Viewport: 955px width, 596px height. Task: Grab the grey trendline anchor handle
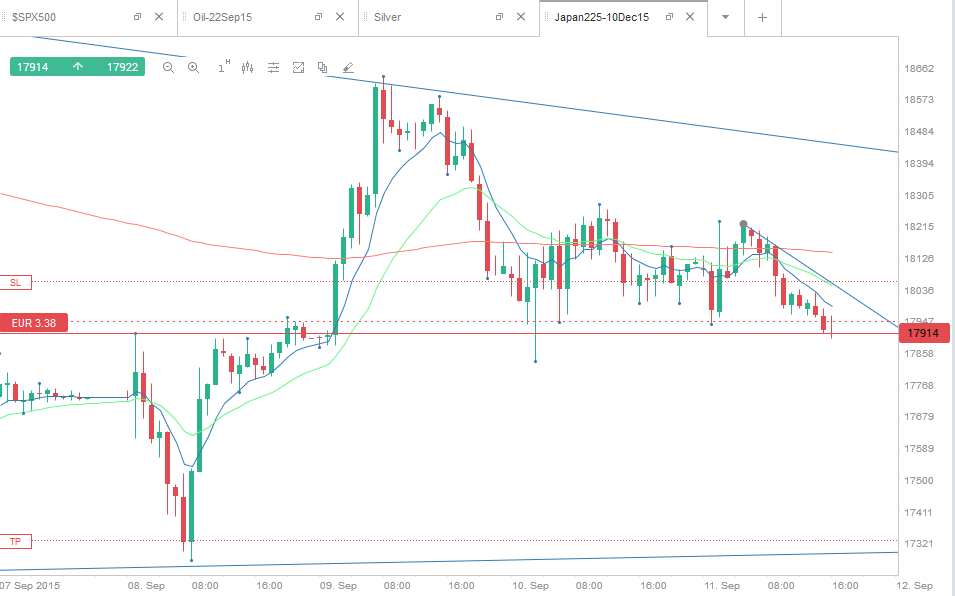pyautogui.click(x=743, y=224)
